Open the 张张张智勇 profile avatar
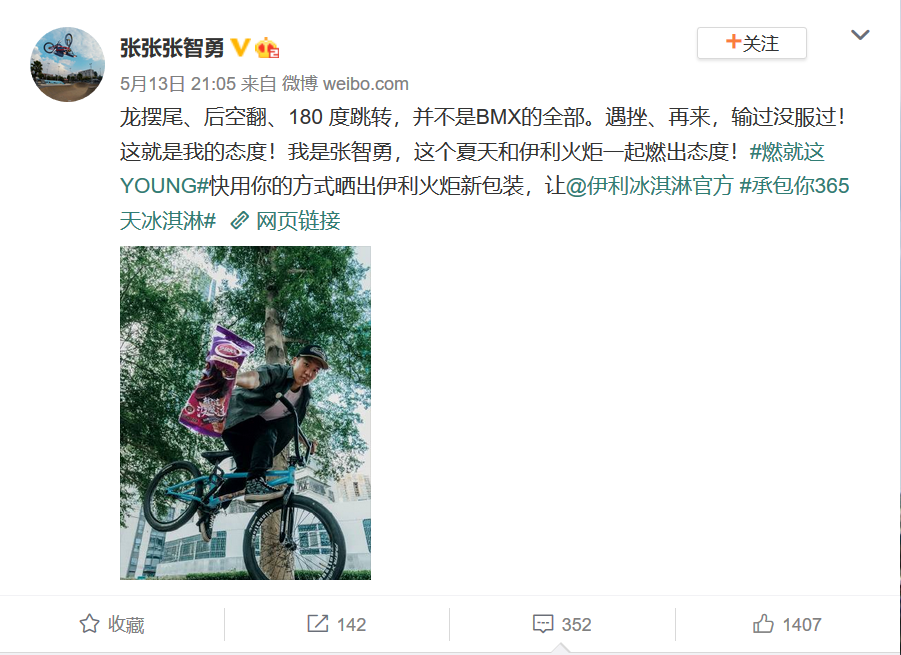The image size is (901, 655). pos(67,64)
